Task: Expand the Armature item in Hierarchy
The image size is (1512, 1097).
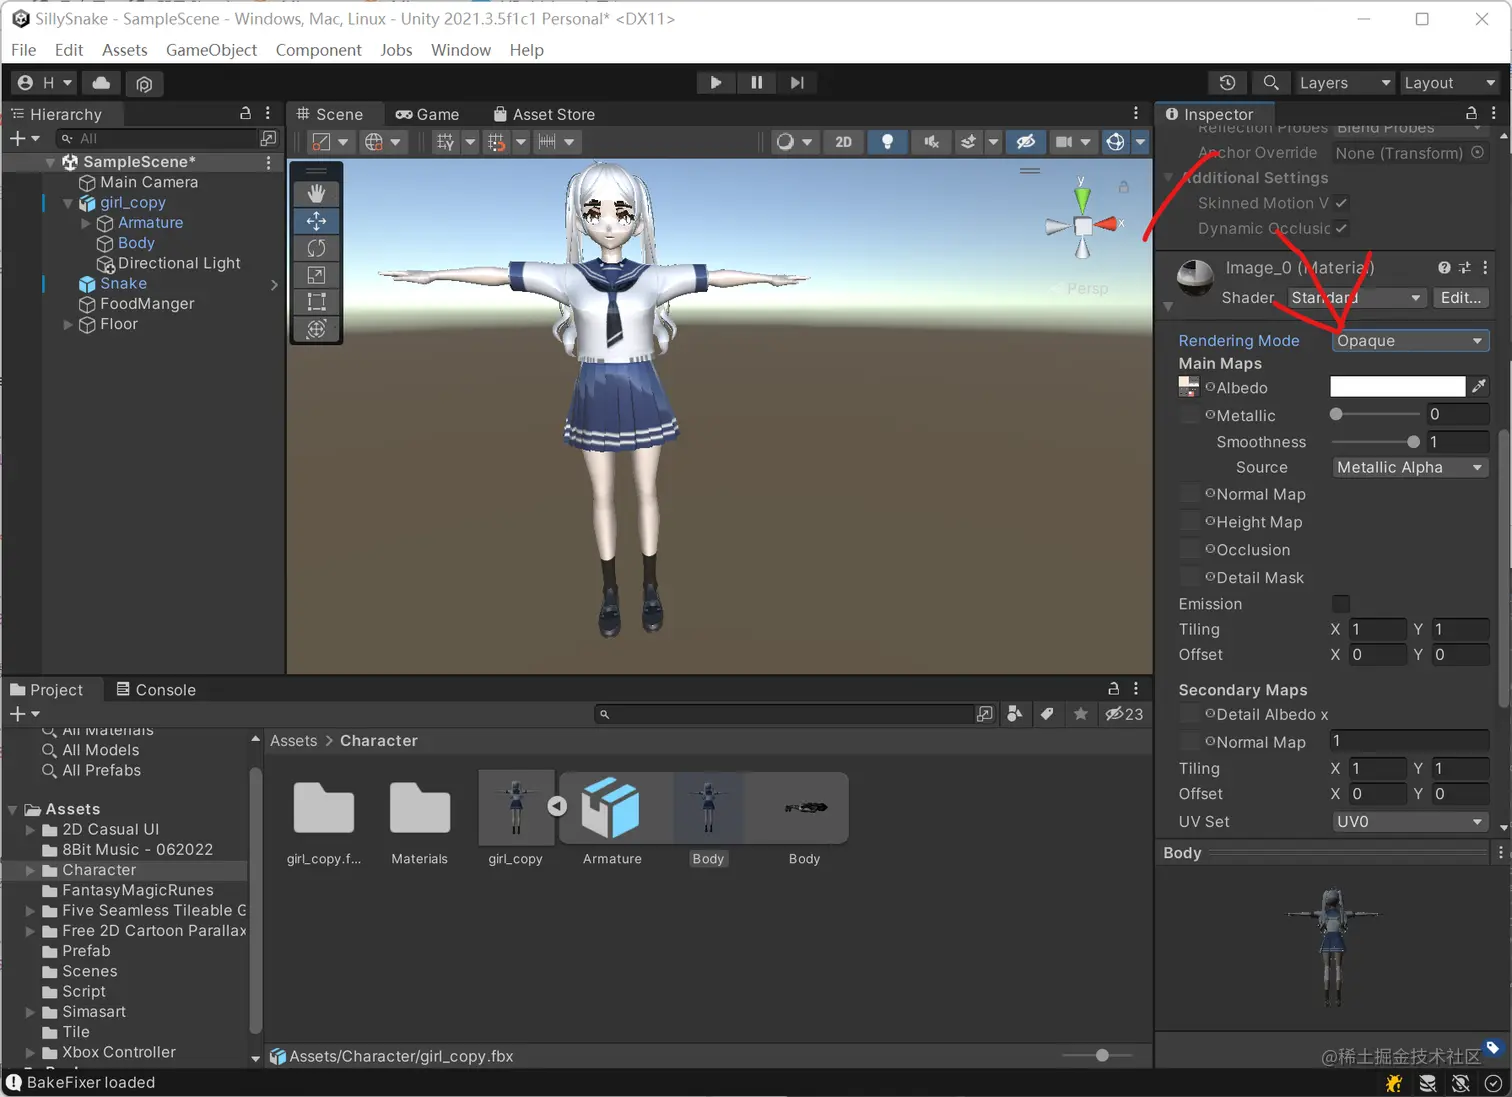Action: point(86,222)
